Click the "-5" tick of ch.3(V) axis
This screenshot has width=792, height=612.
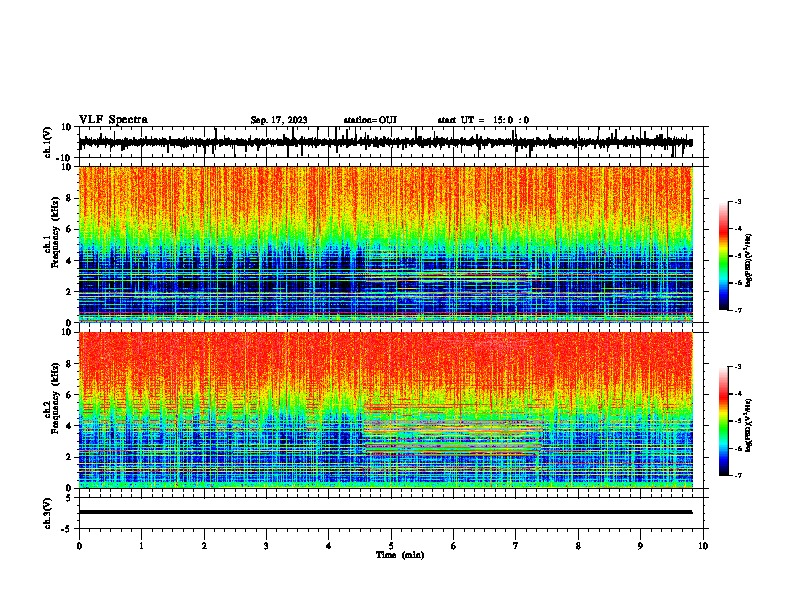pyautogui.click(x=67, y=529)
